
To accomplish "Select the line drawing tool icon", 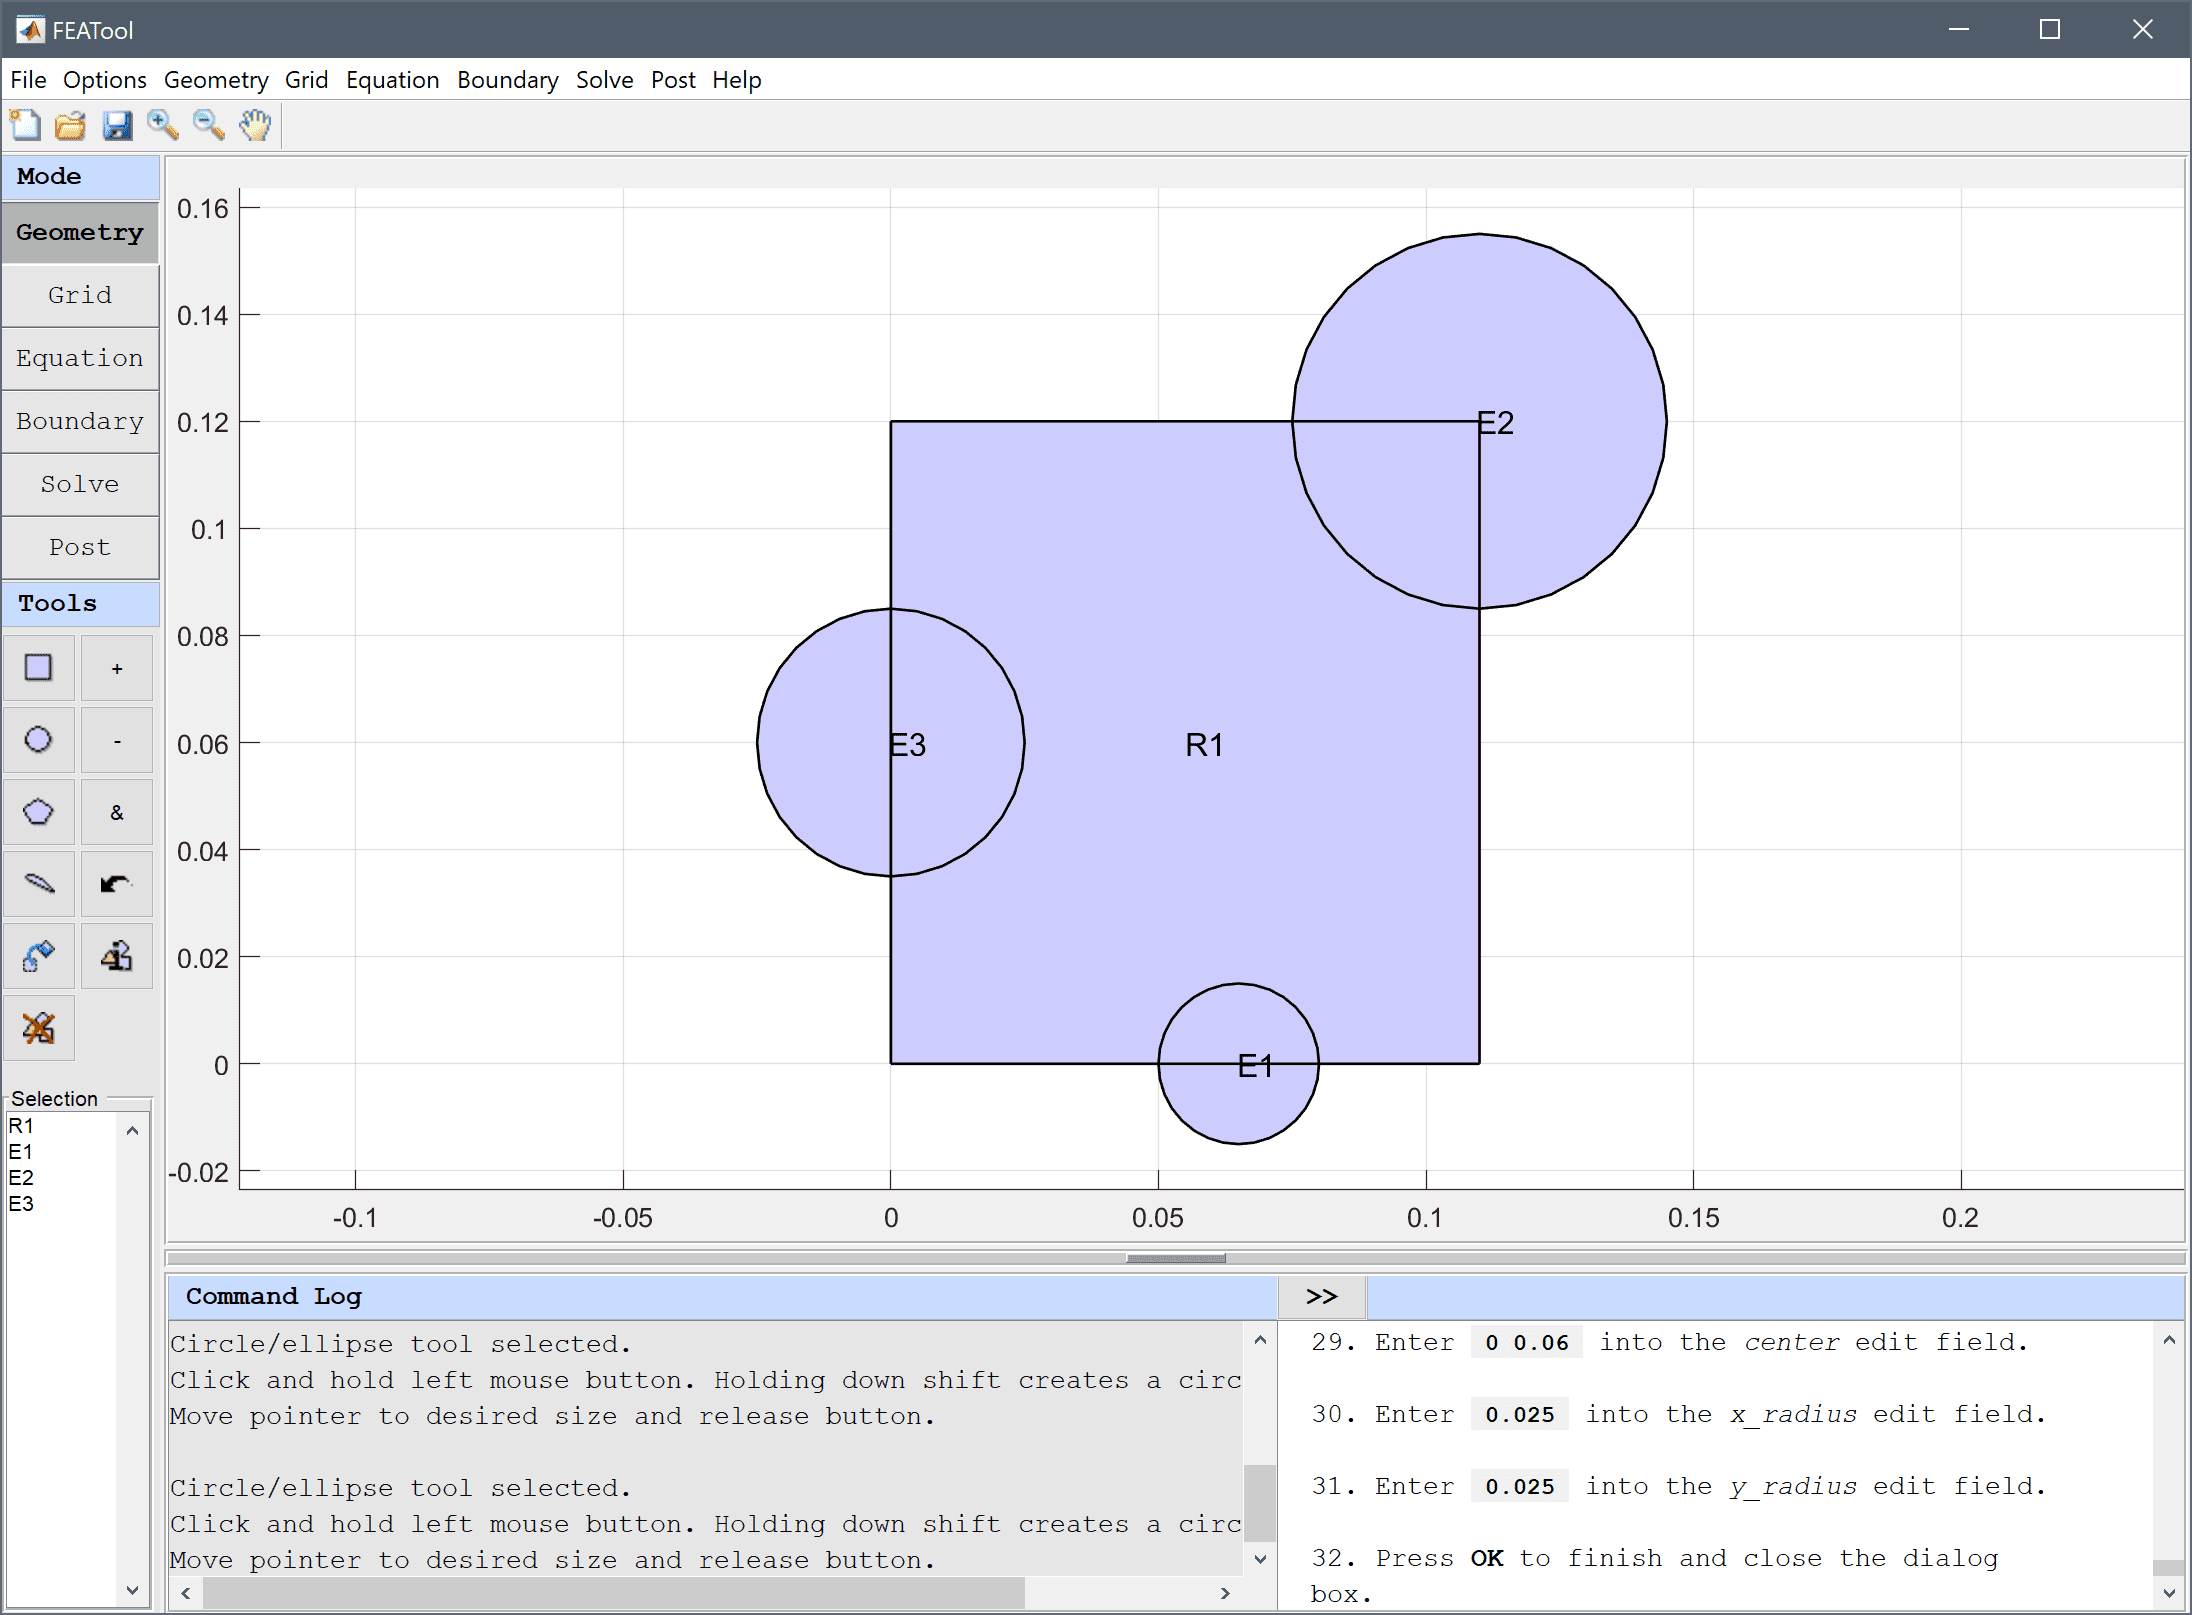I will coord(38,883).
